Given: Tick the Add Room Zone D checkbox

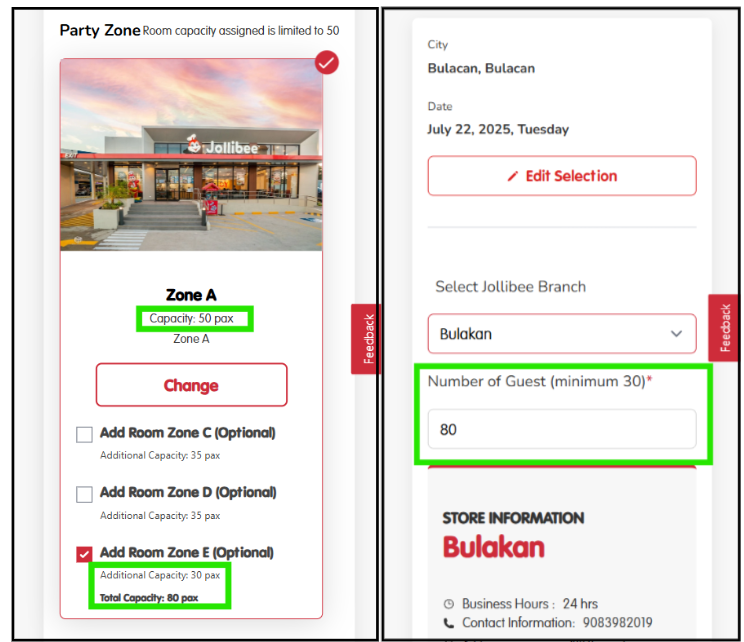Looking at the screenshot, I should pos(85,493).
